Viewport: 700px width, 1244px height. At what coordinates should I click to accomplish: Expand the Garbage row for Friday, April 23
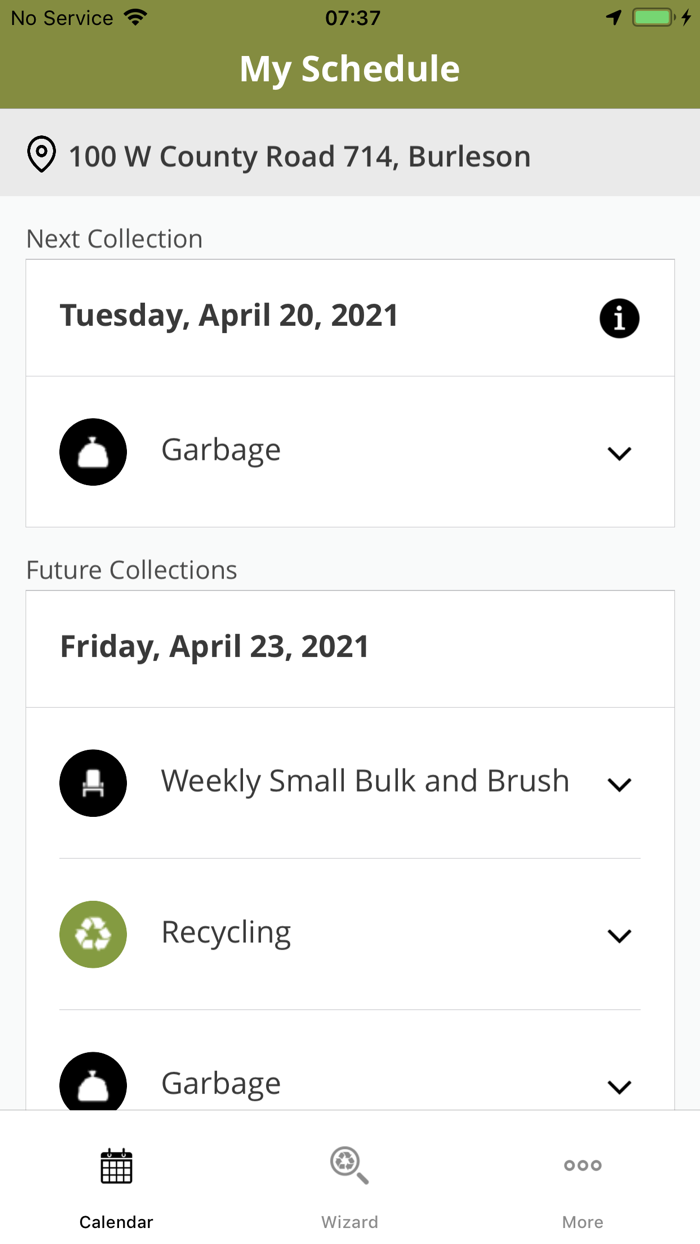click(x=619, y=1087)
